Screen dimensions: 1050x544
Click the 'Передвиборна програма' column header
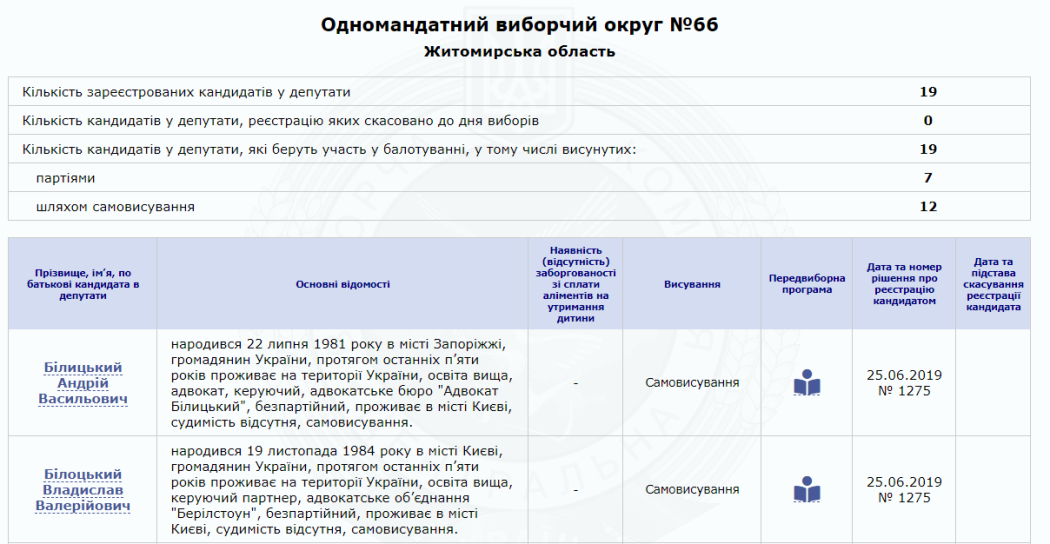pyautogui.click(x=806, y=284)
